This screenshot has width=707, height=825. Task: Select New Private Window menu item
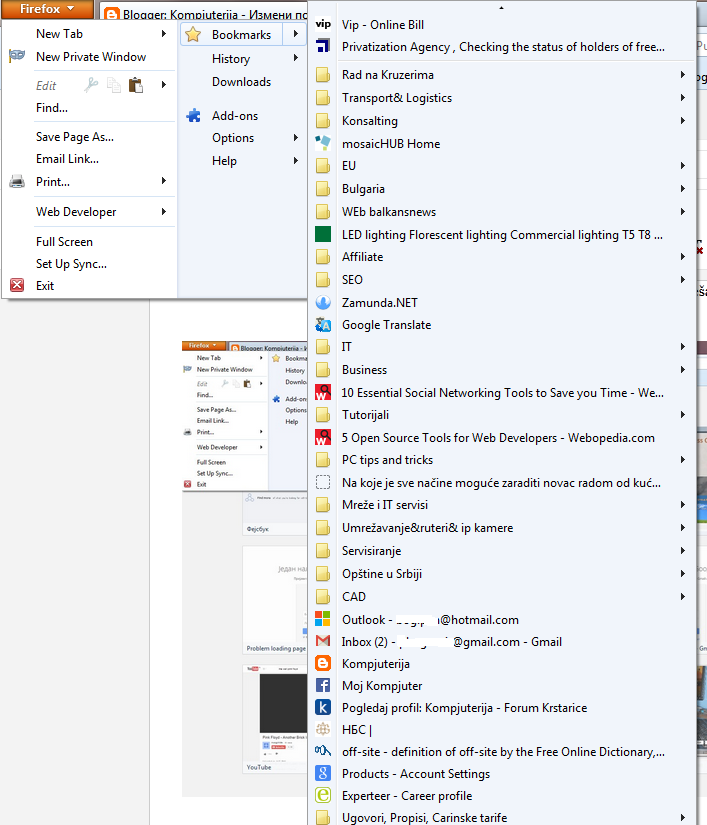pos(89,56)
